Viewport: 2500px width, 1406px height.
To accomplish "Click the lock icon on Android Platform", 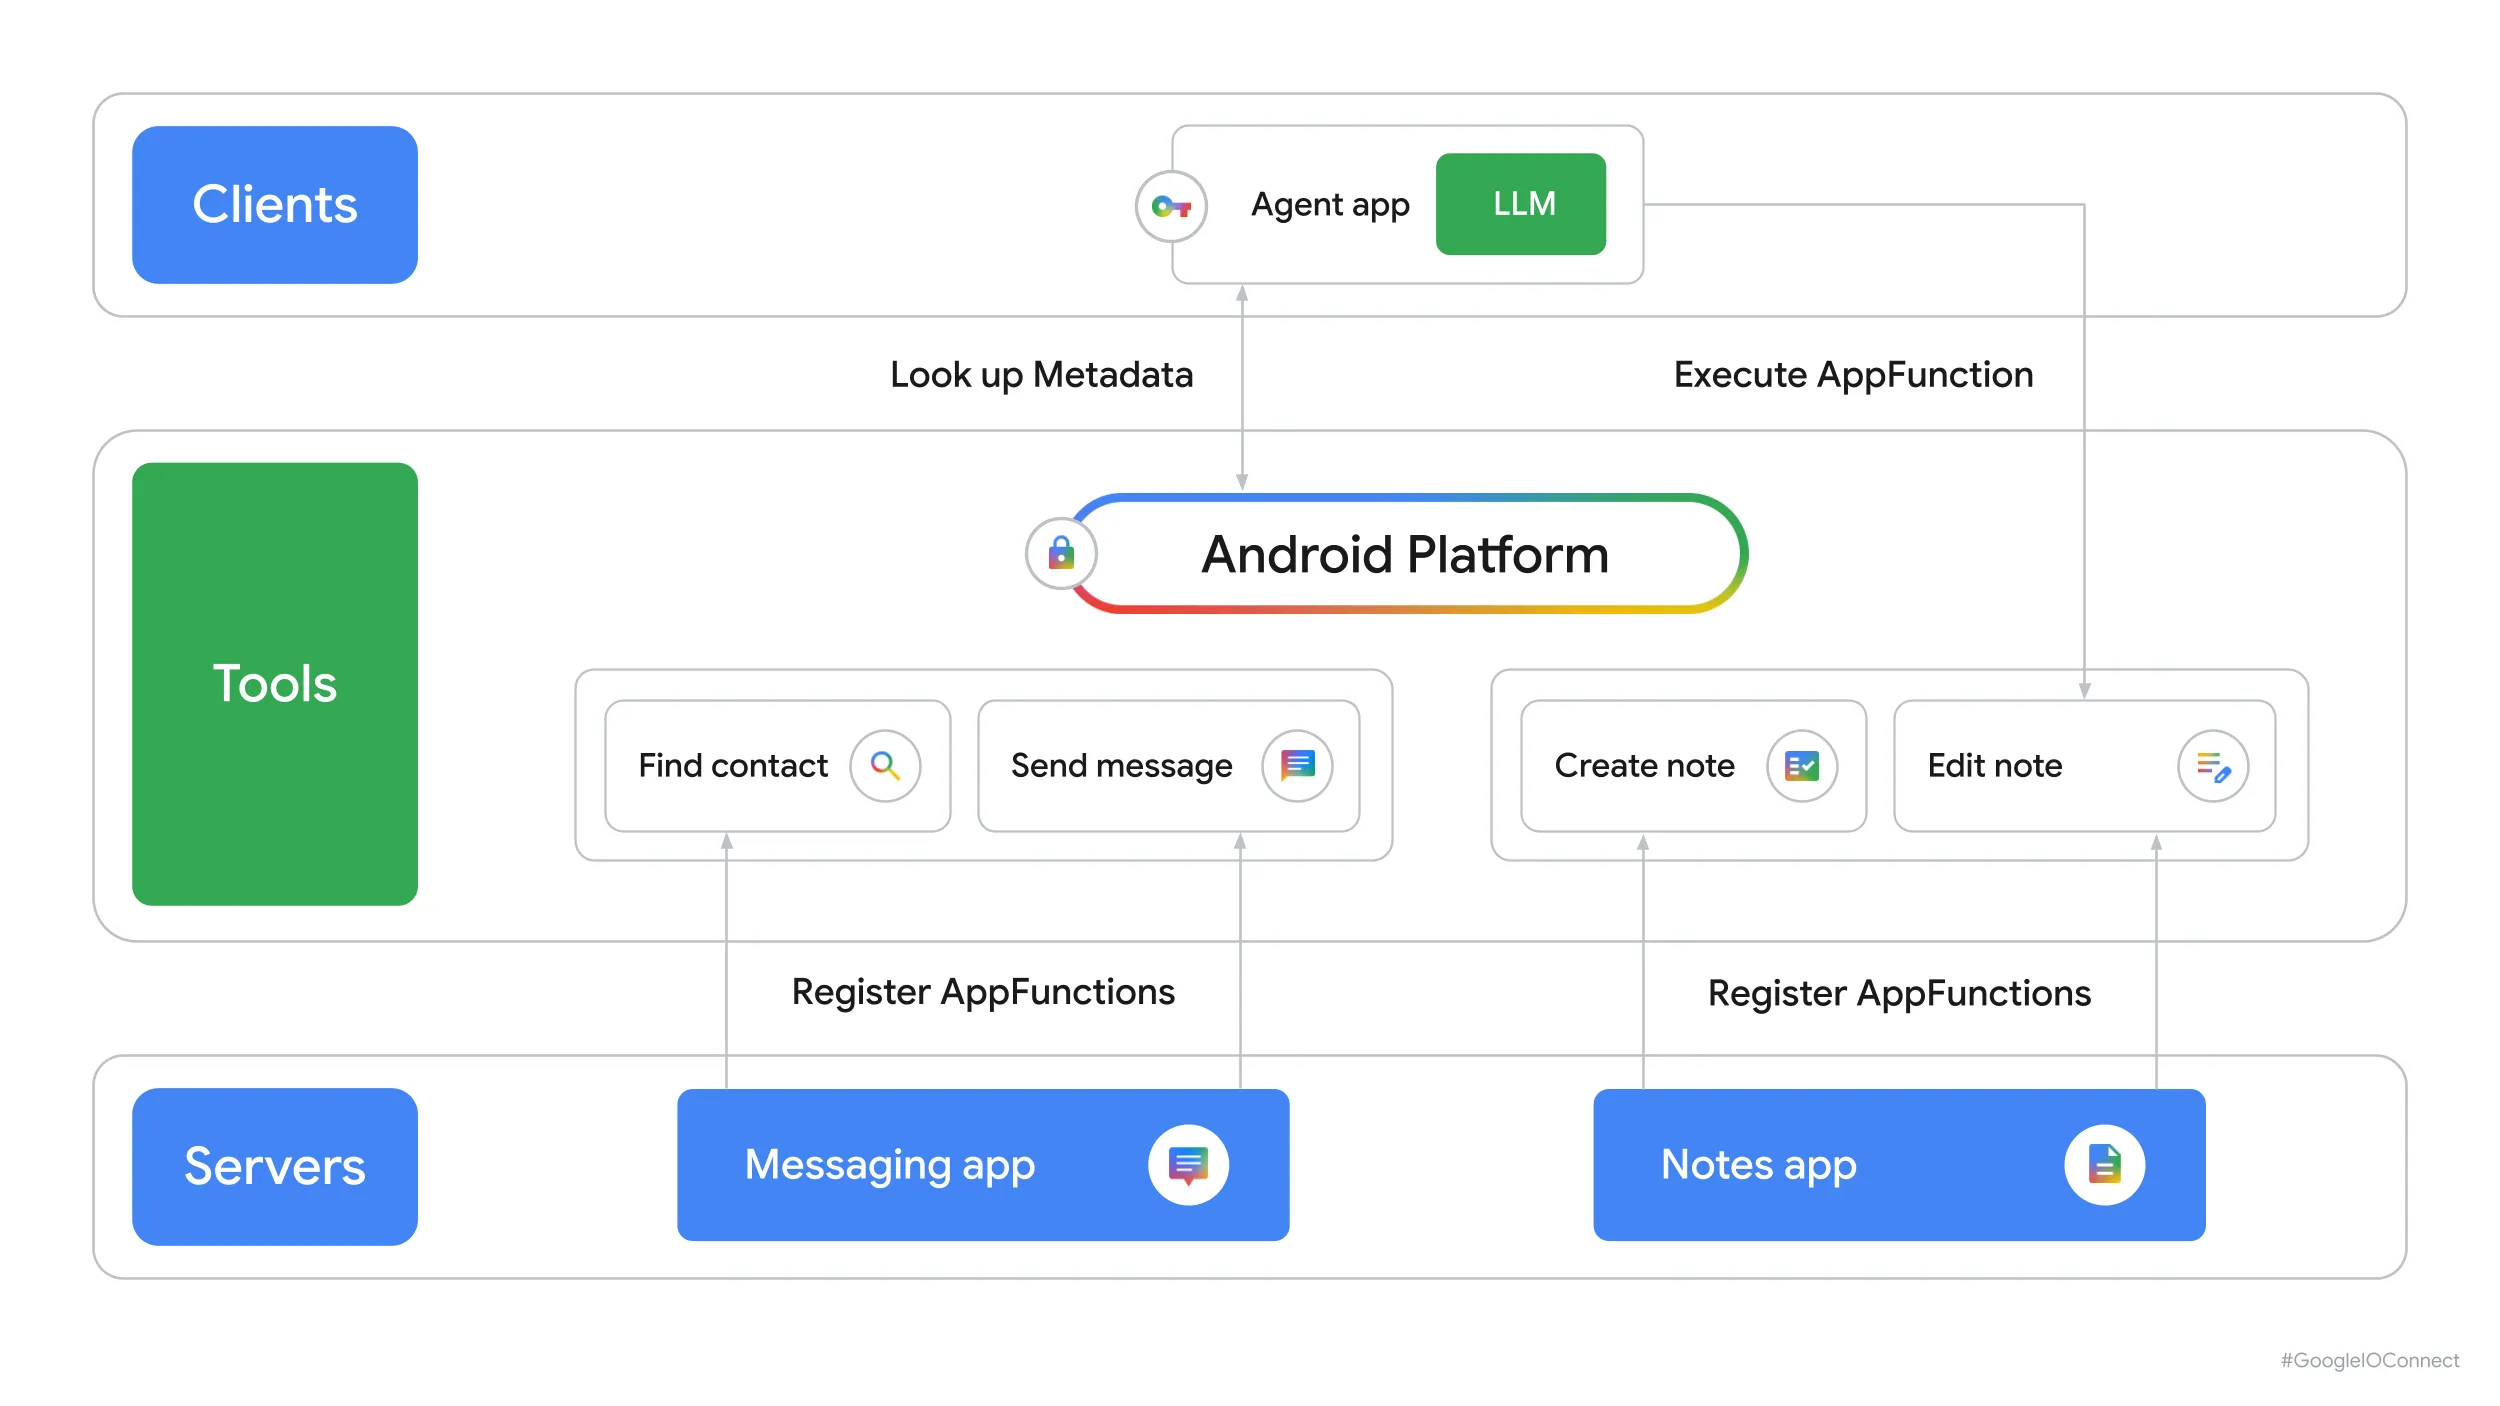I will [x=1061, y=553].
